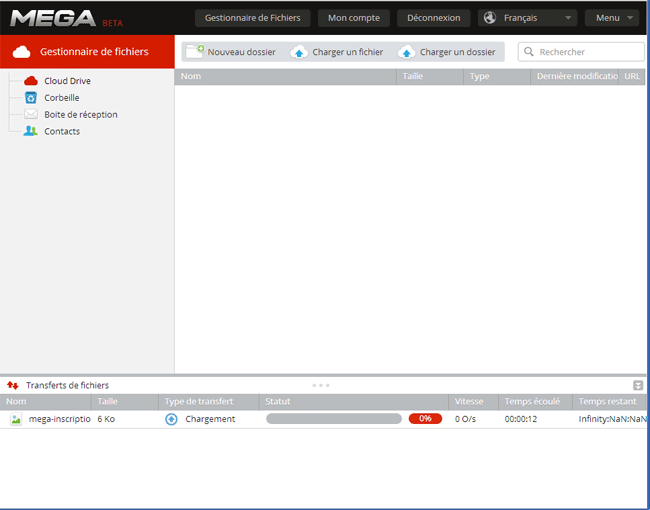Click the Chargement transfer type text
Screen dimensions: 650x510
point(210,419)
